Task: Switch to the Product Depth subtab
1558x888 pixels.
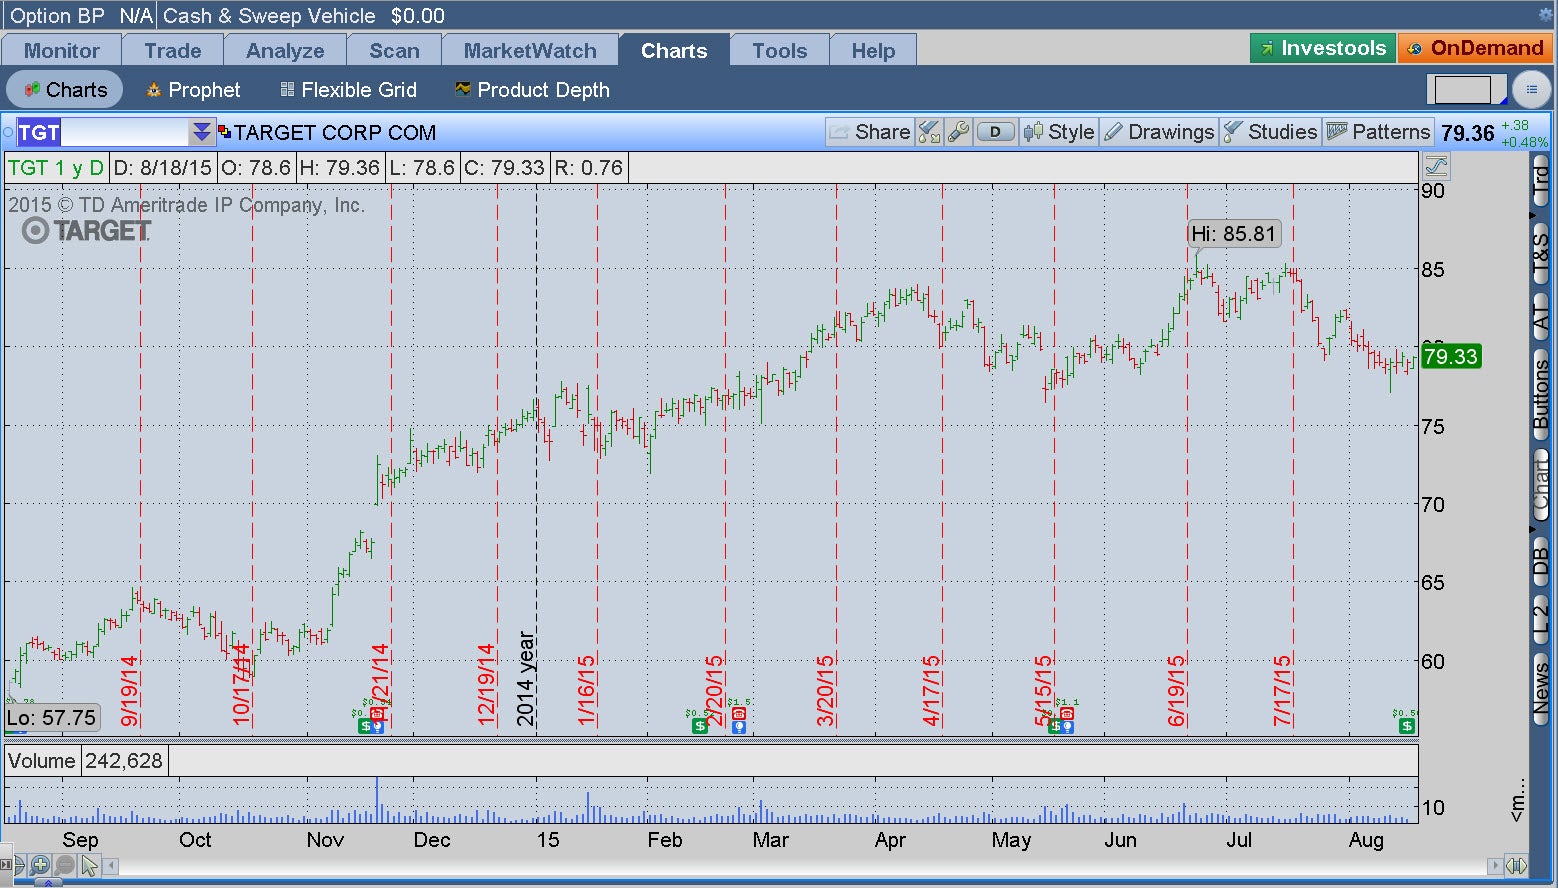Action: 532,90
